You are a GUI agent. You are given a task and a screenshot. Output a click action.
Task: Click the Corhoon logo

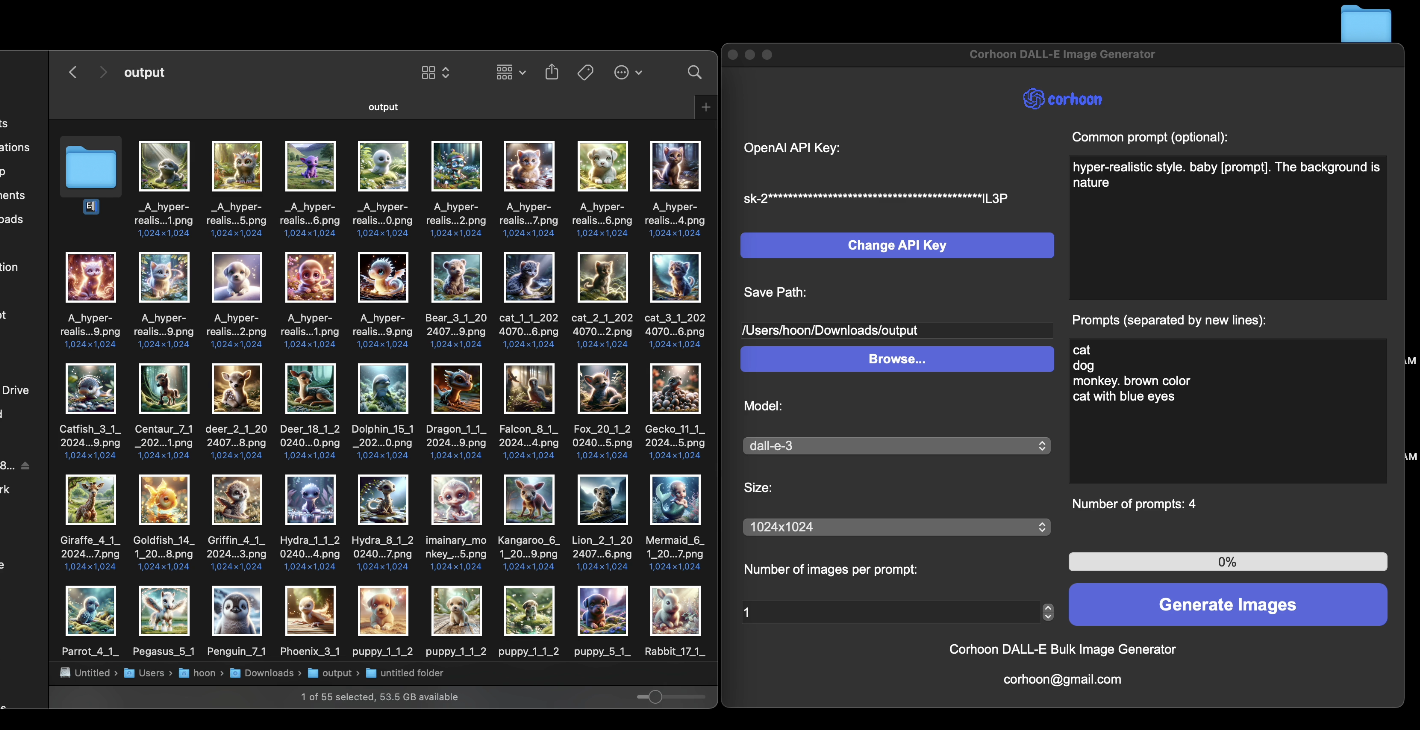click(1062, 99)
